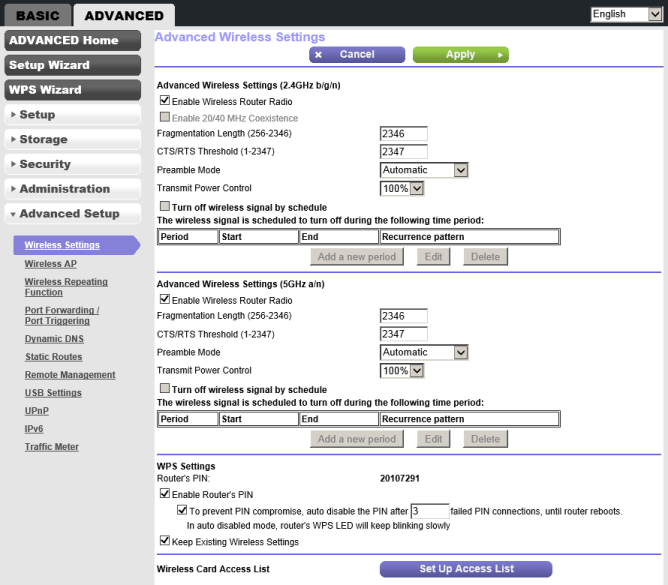Click 2.4GHz Add a new period button

point(357,256)
